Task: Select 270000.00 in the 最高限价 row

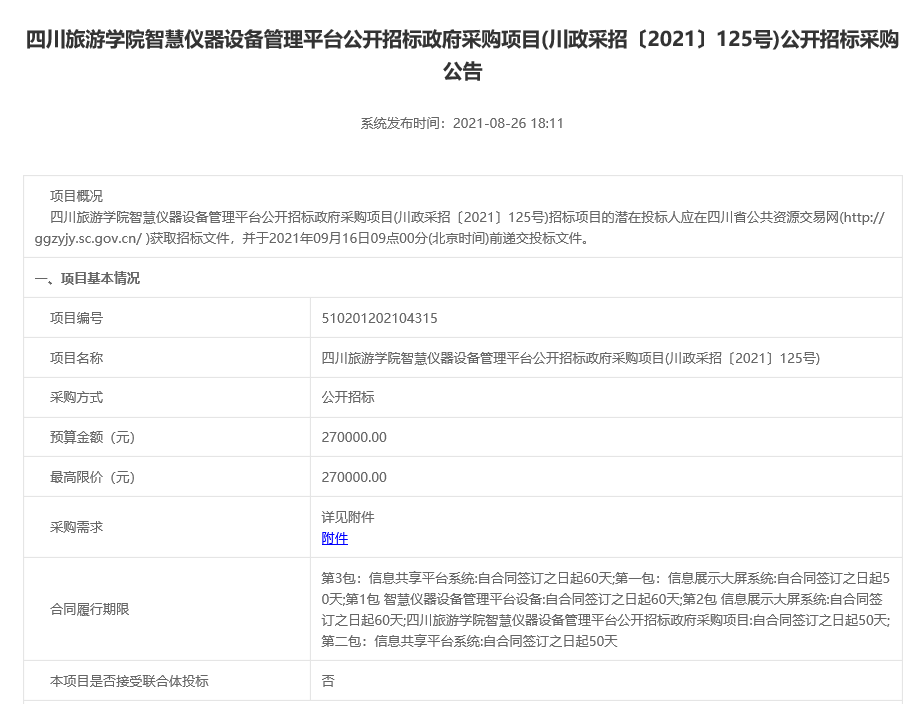Action: pyautogui.click(x=354, y=477)
